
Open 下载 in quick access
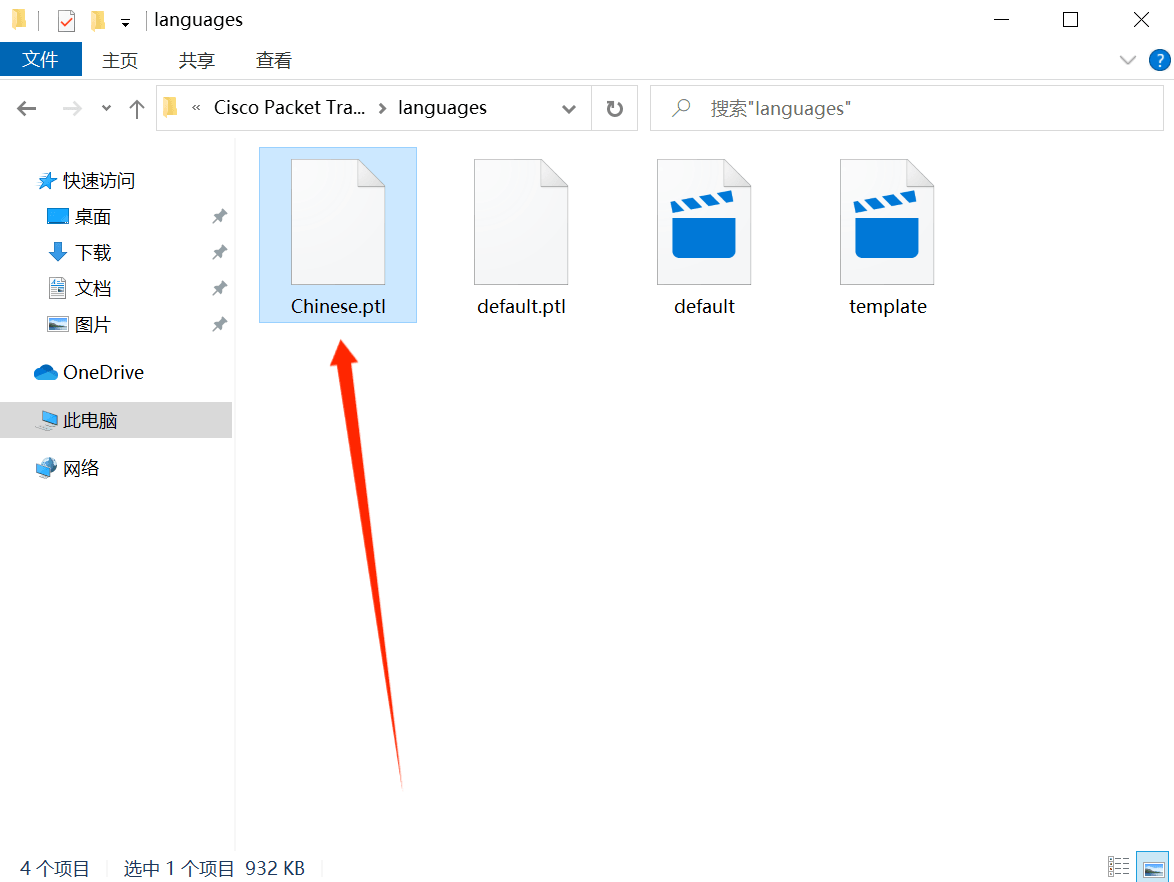[79, 252]
